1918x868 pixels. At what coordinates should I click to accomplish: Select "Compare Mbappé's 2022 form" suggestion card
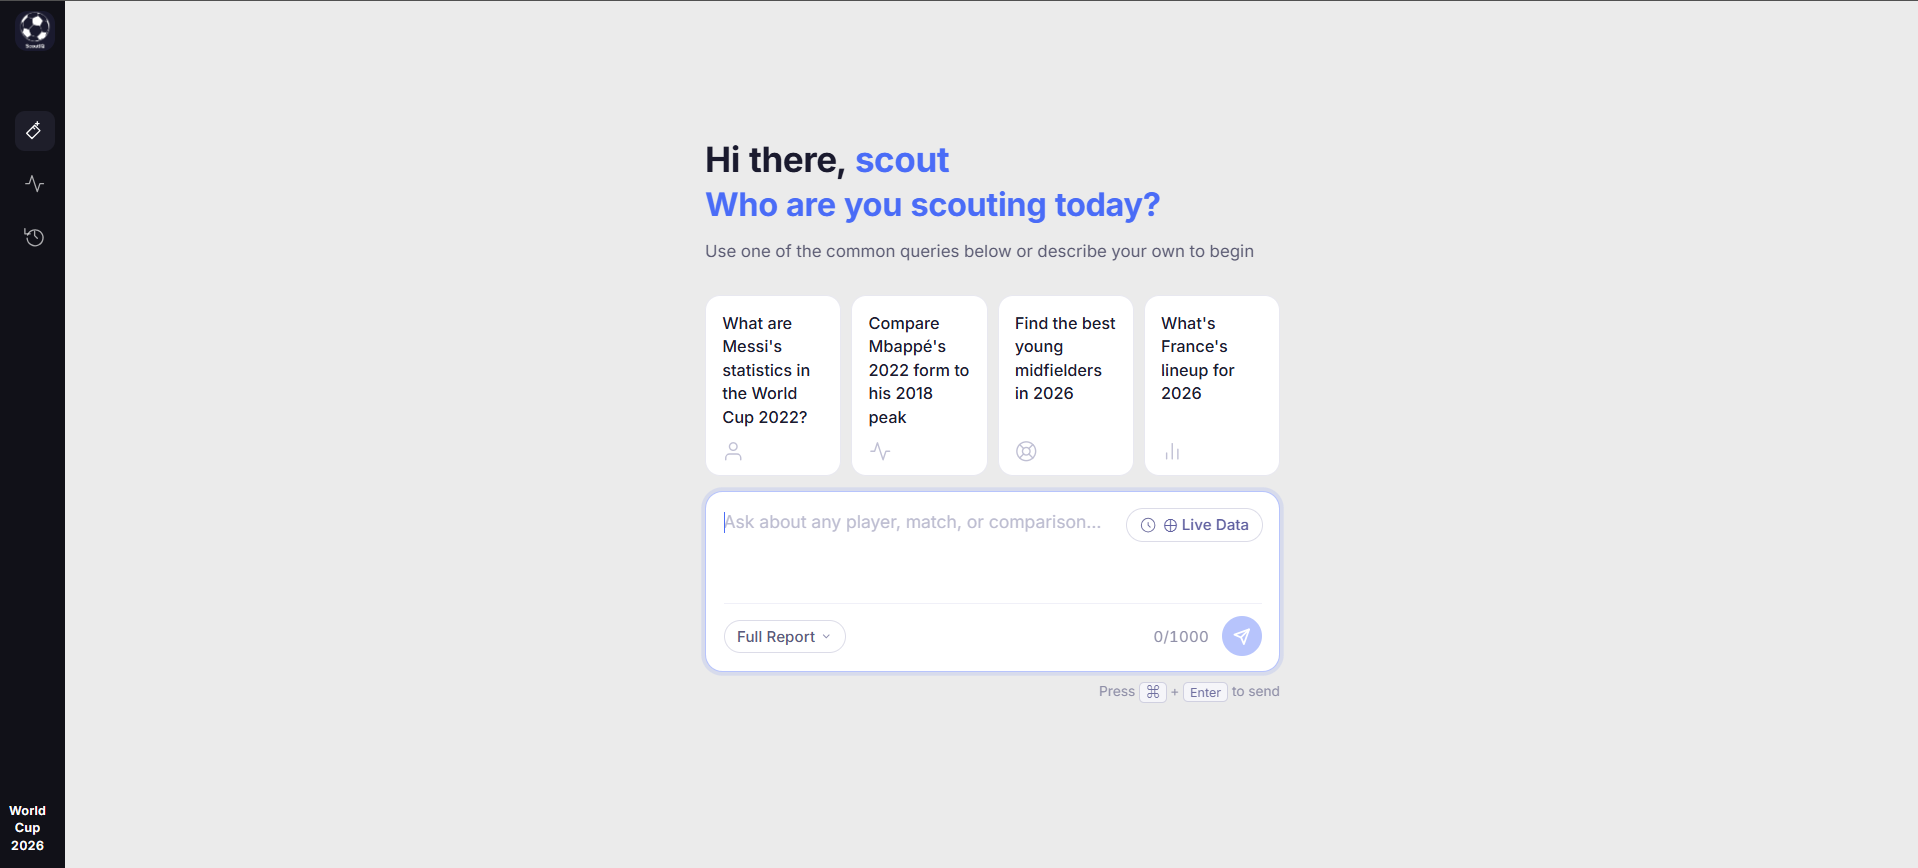coord(919,385)
